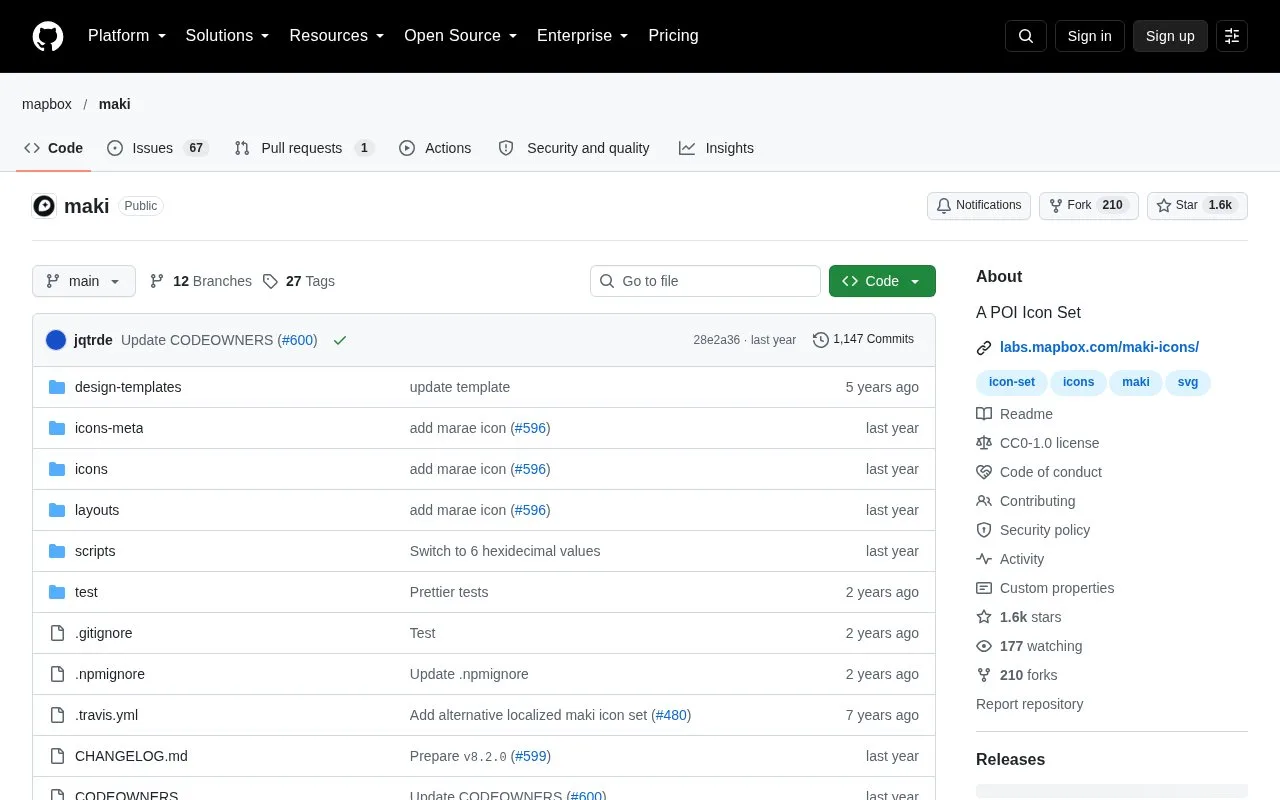Click the scripts folder icon

57,551
